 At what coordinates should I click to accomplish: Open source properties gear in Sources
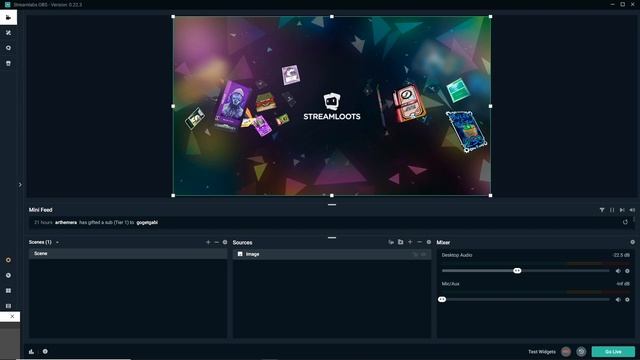pos(429,242)
